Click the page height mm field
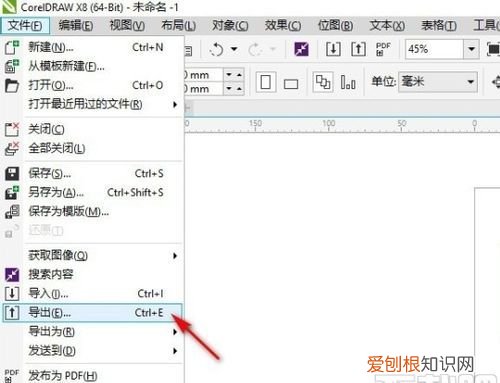 (204, 89)
